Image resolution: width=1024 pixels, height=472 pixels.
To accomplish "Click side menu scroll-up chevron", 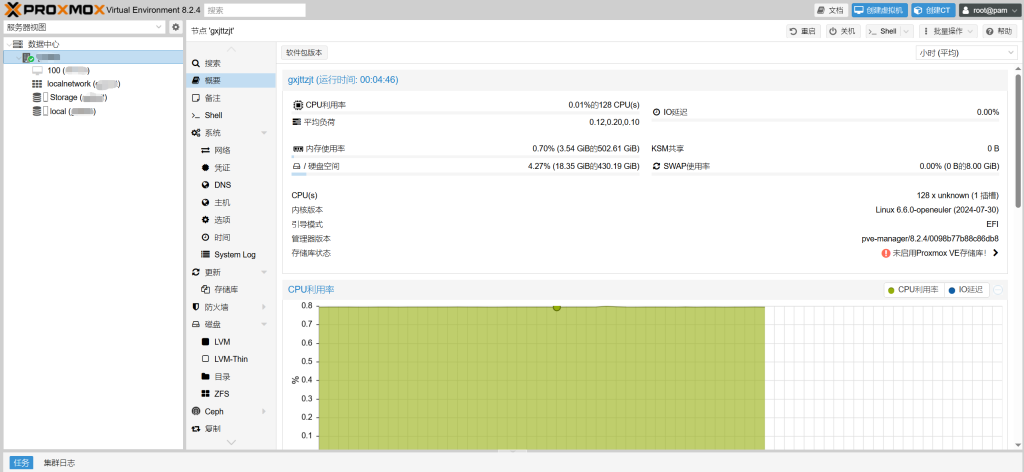I will click(231, 50).
